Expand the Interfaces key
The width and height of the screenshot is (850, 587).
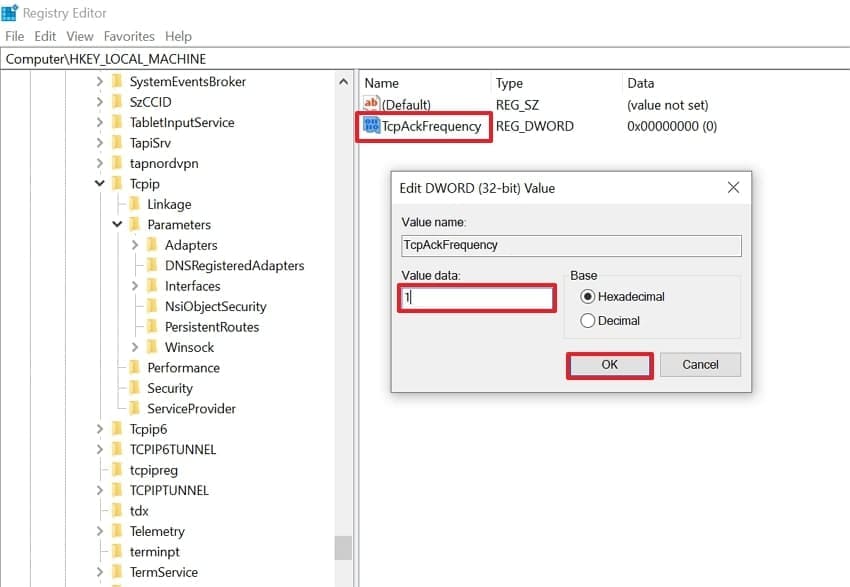135,286
